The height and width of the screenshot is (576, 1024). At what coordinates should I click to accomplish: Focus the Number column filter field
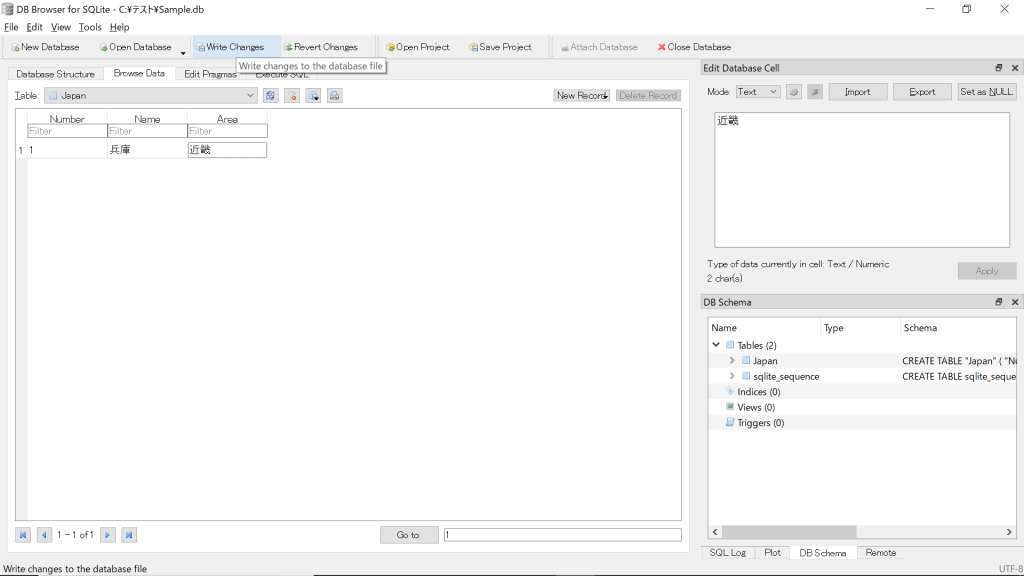(x=67, y=131)
